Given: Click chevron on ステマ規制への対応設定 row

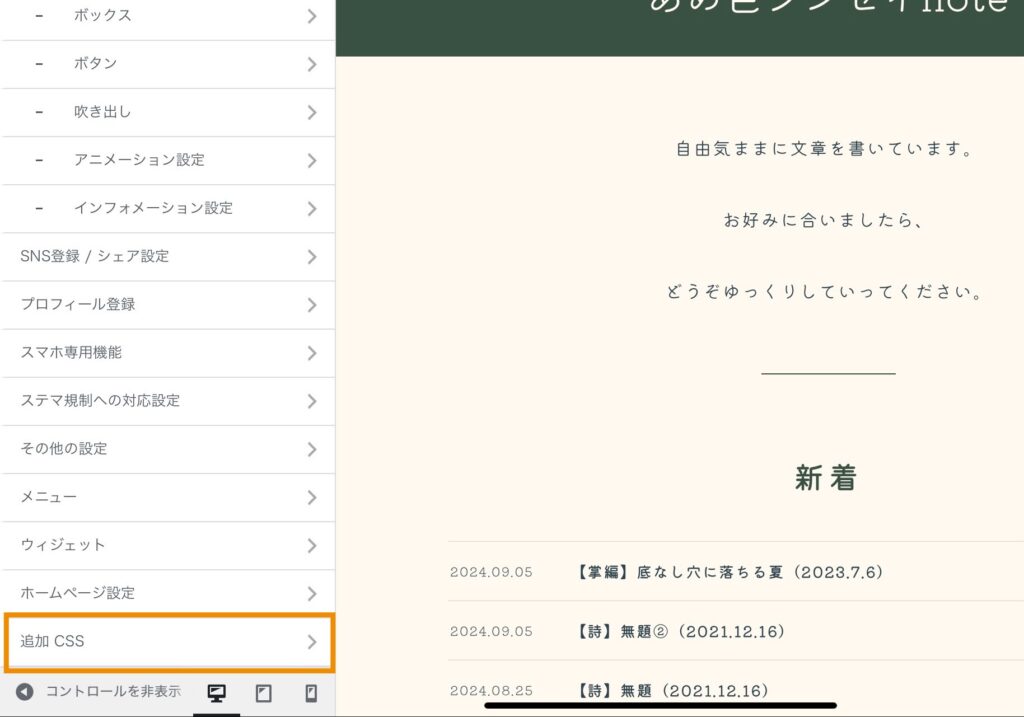Looking at the screenshot, I should click(312, 402).
